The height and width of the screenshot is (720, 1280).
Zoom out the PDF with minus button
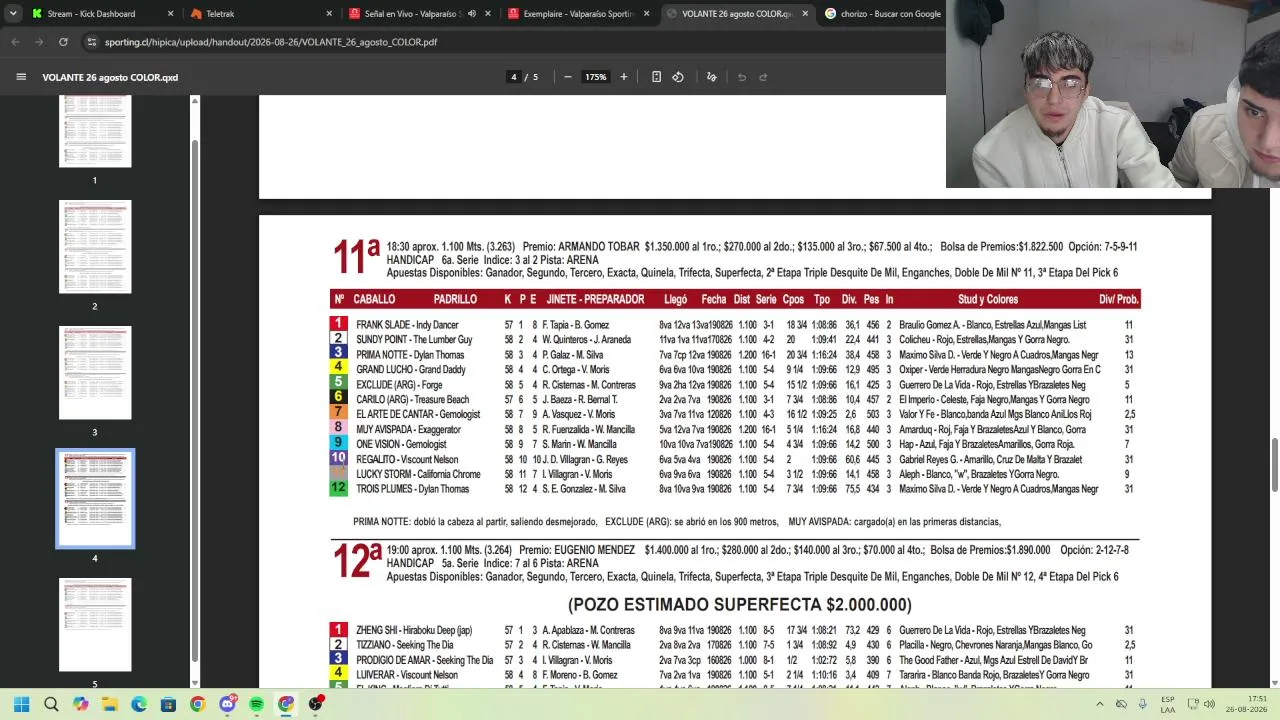click(x=568, y=77)
